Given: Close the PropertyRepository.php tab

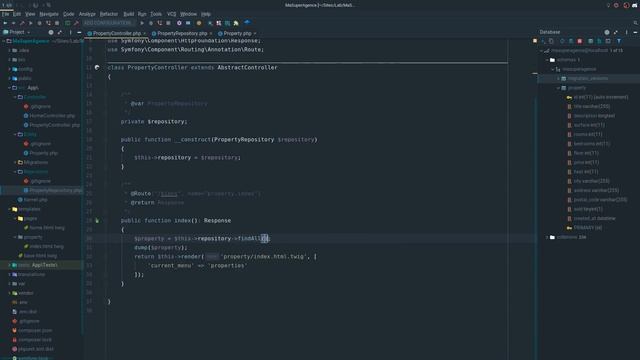Looking at the screenshot, I should (x=211, y=33).
